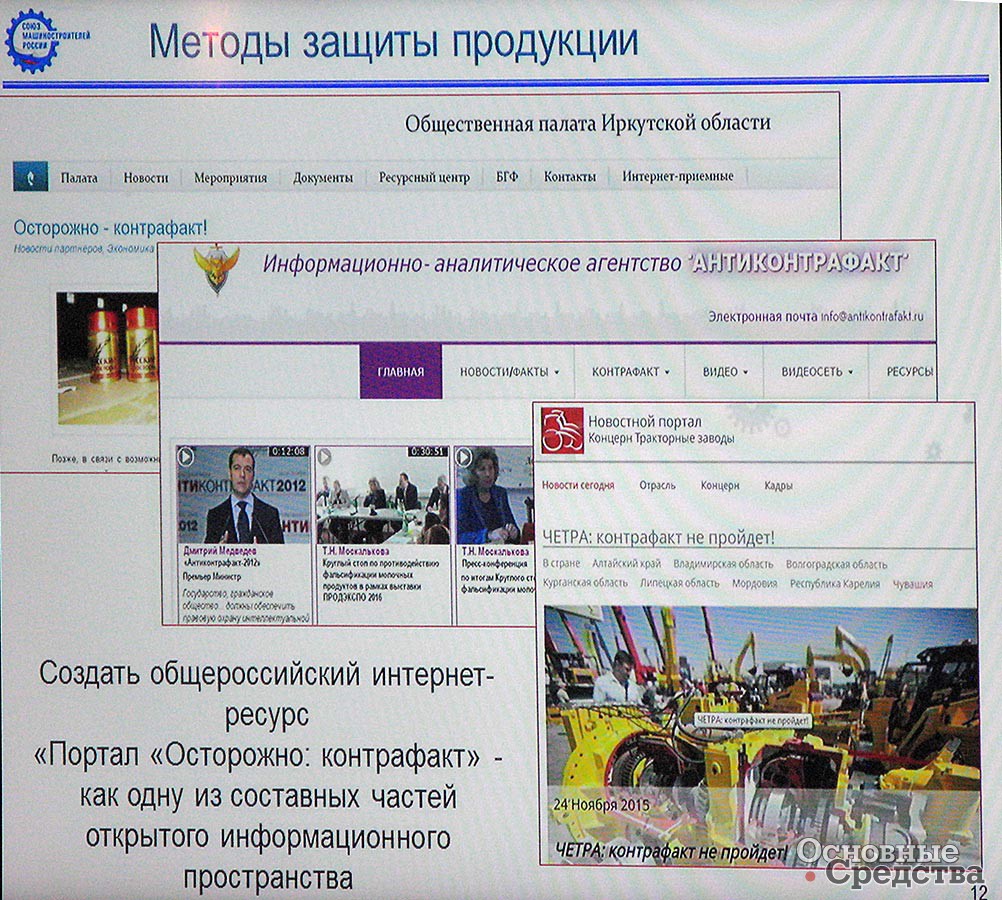Filter news by В стране
1002x900 pixels.
point(562,563)
